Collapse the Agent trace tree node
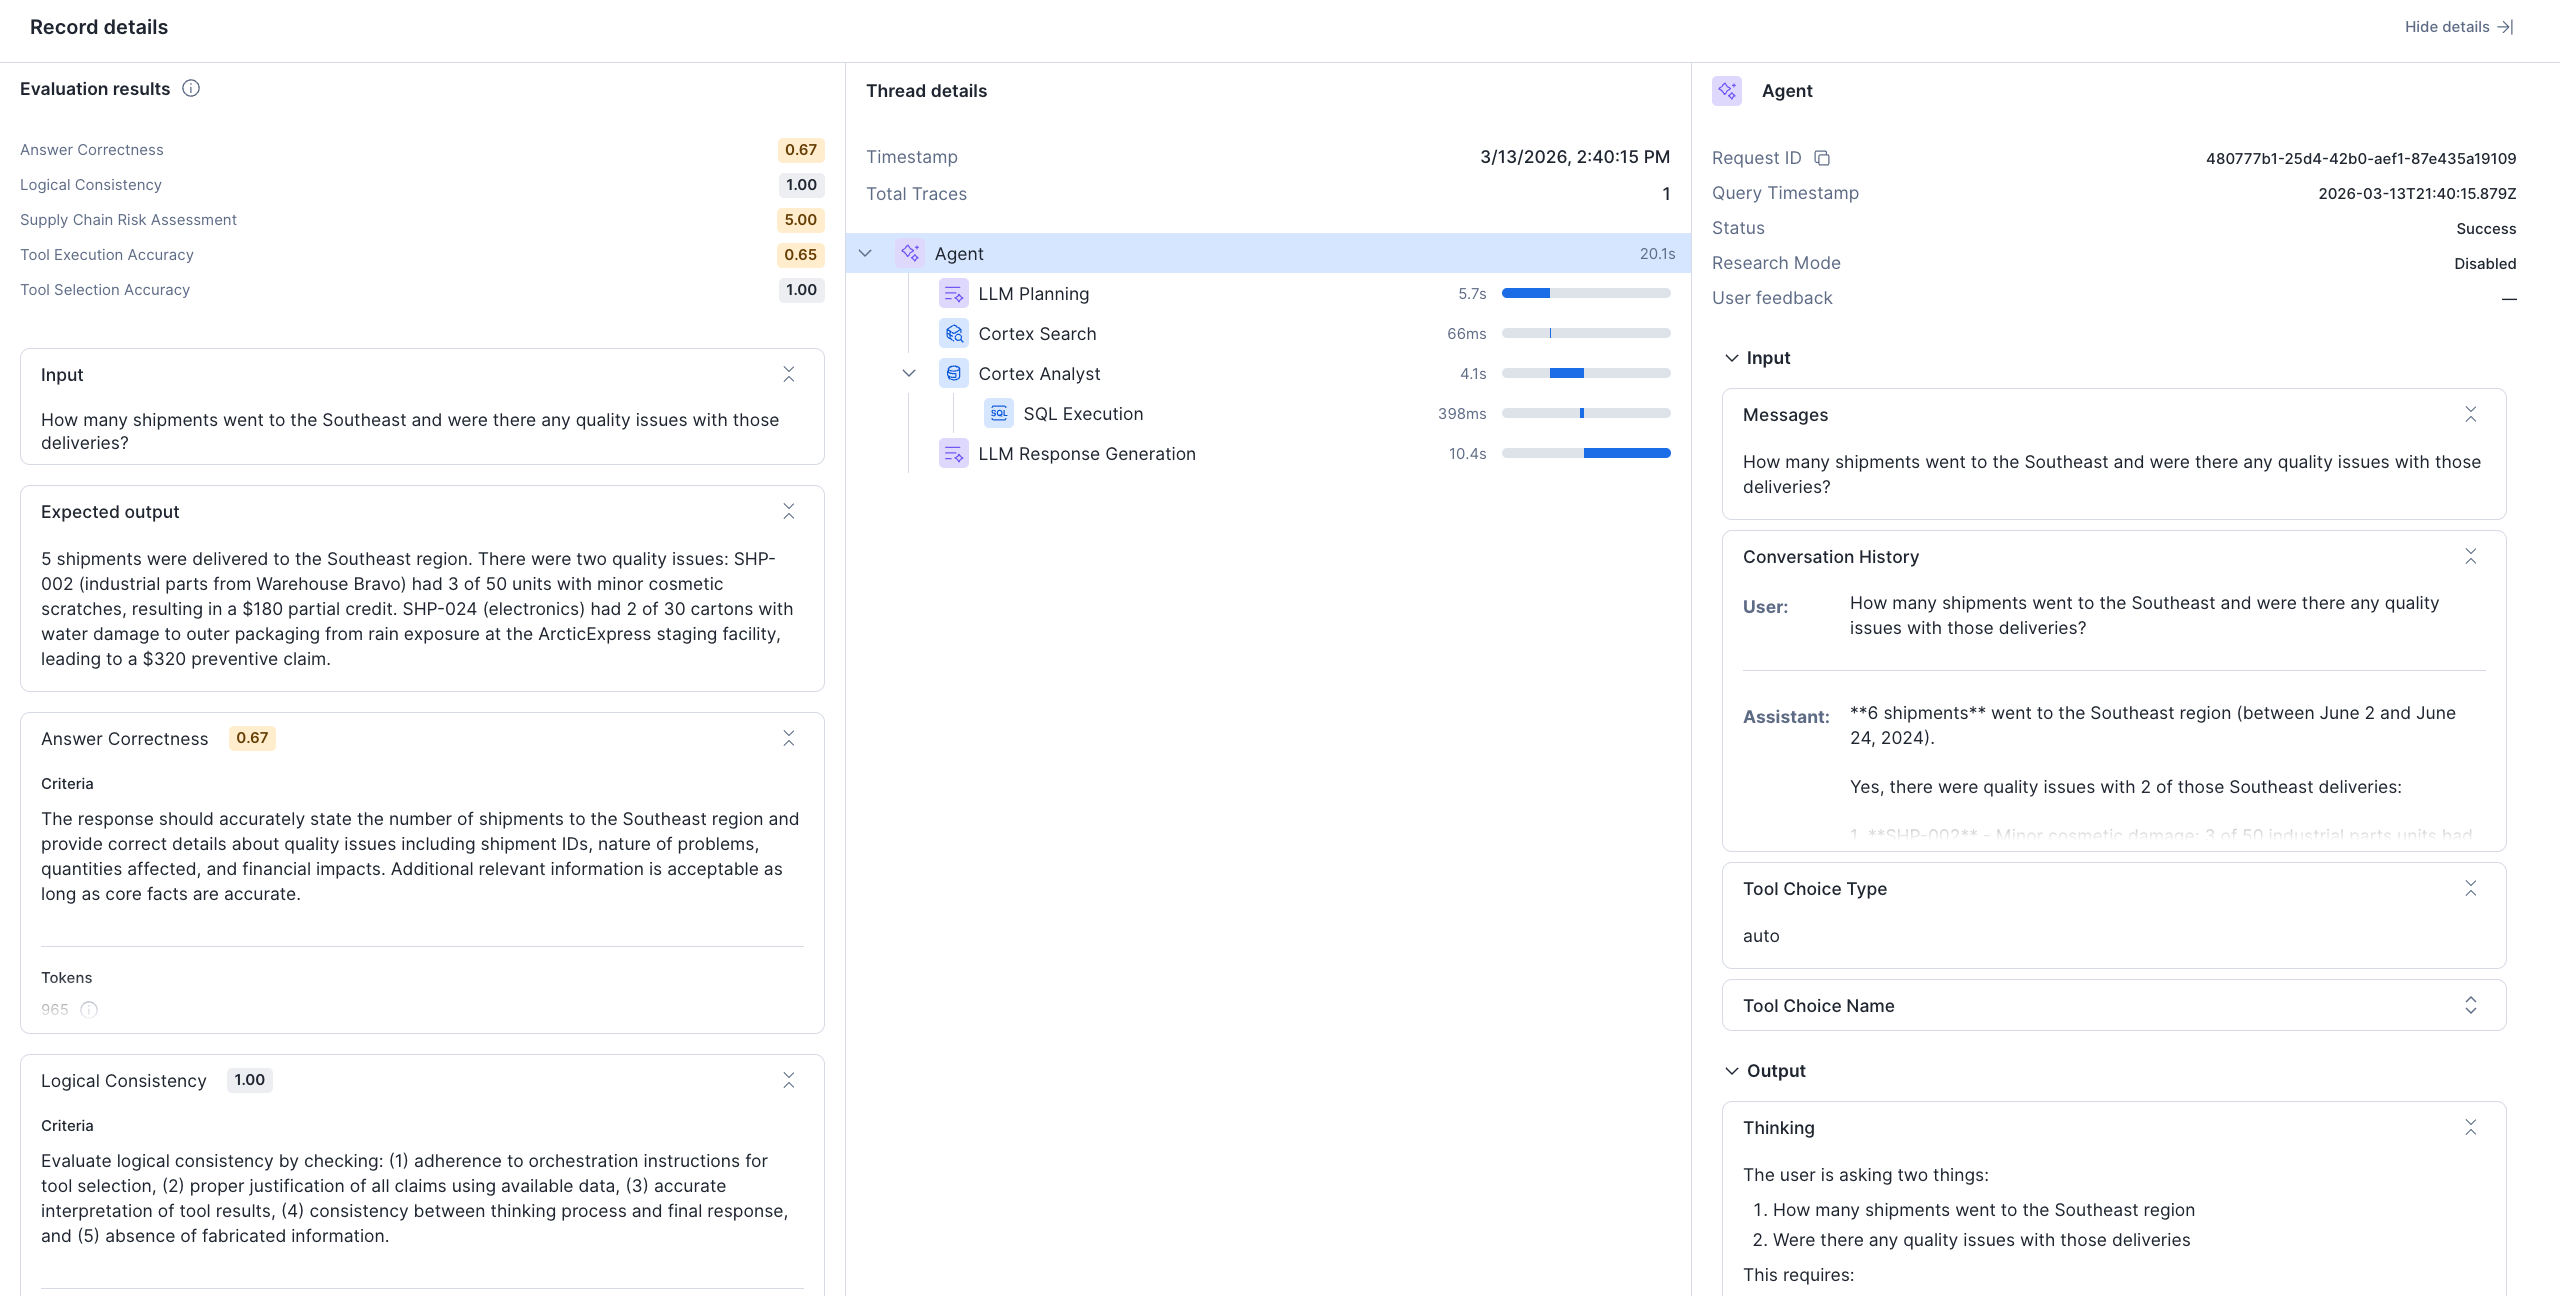 click(865, 254)
